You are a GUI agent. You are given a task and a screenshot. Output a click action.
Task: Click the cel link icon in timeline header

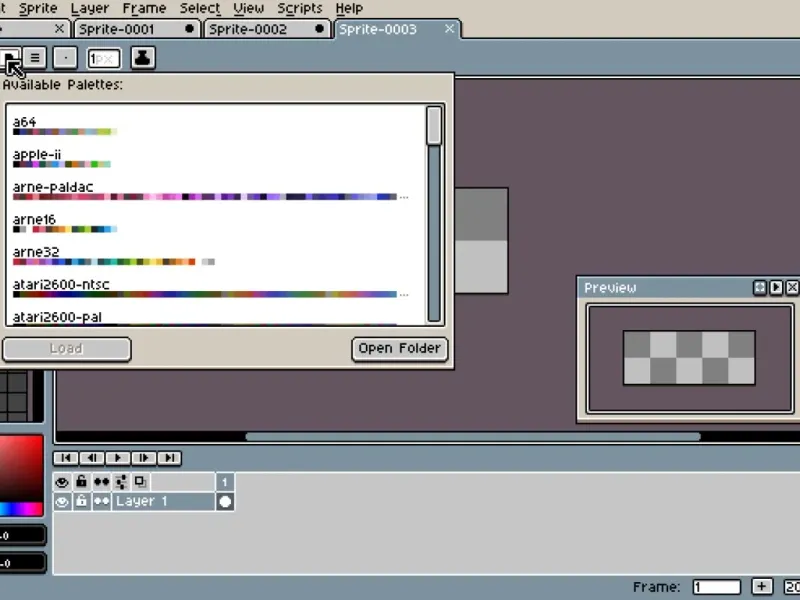coord(140,482)
